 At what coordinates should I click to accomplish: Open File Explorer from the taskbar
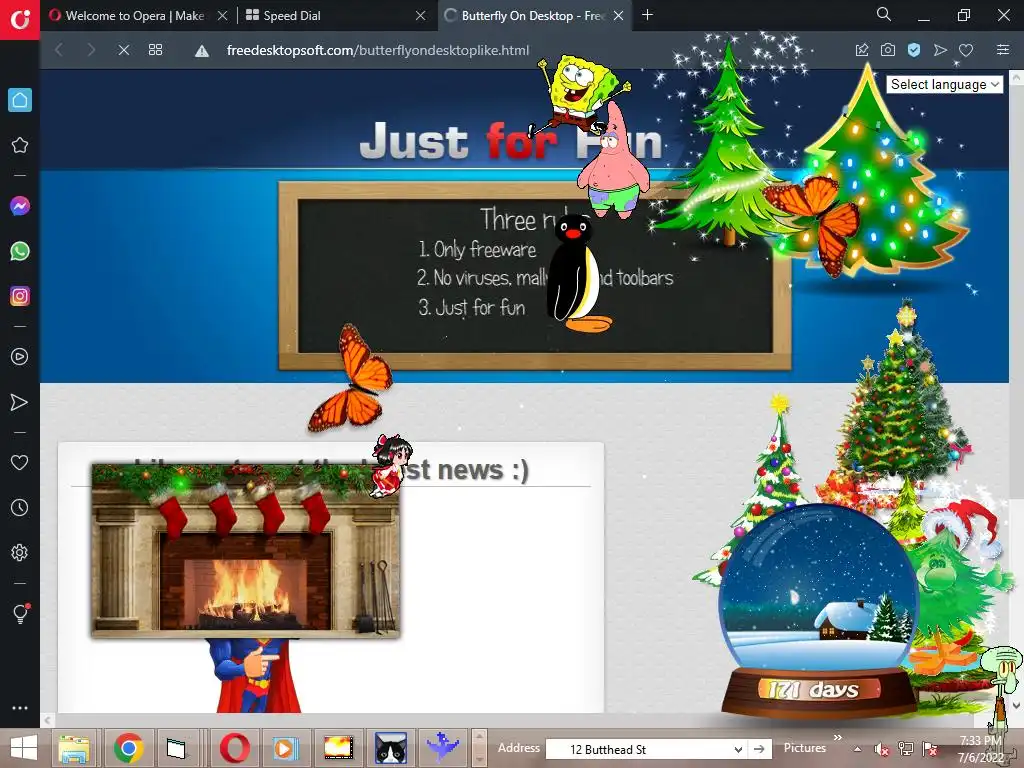tap(74, 748)
